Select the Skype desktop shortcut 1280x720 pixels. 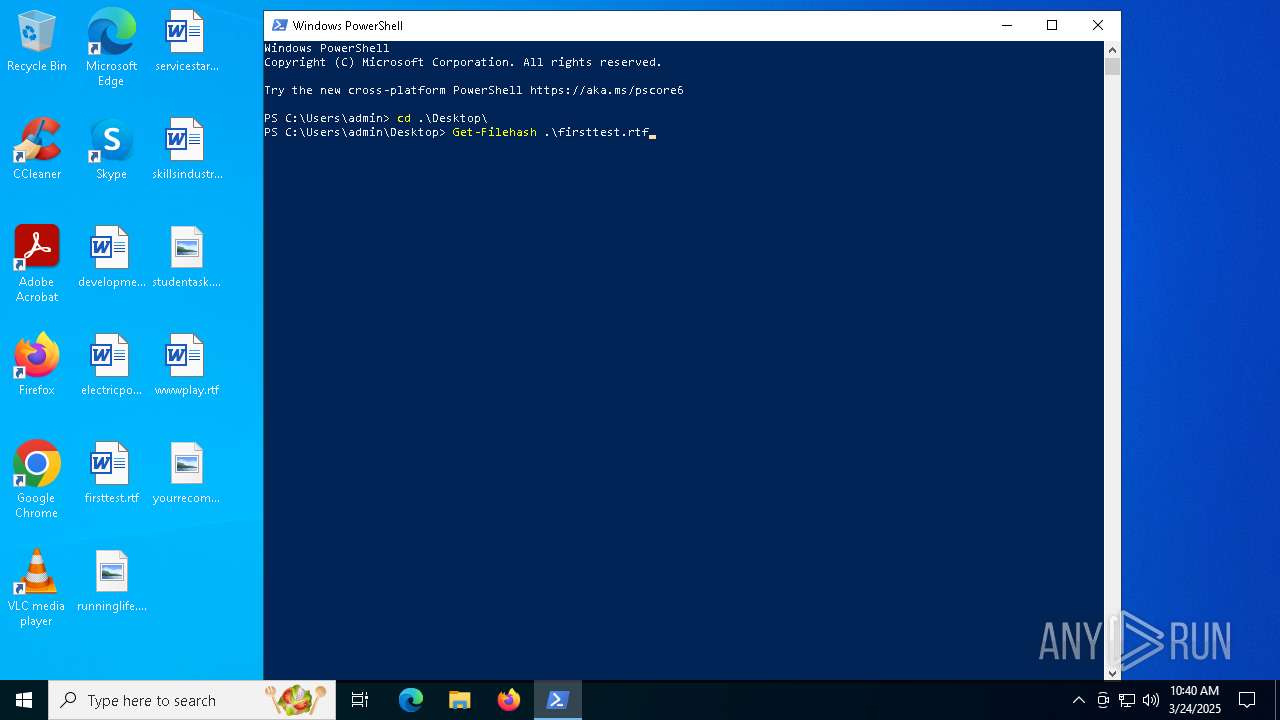click(x=111, y=149)
